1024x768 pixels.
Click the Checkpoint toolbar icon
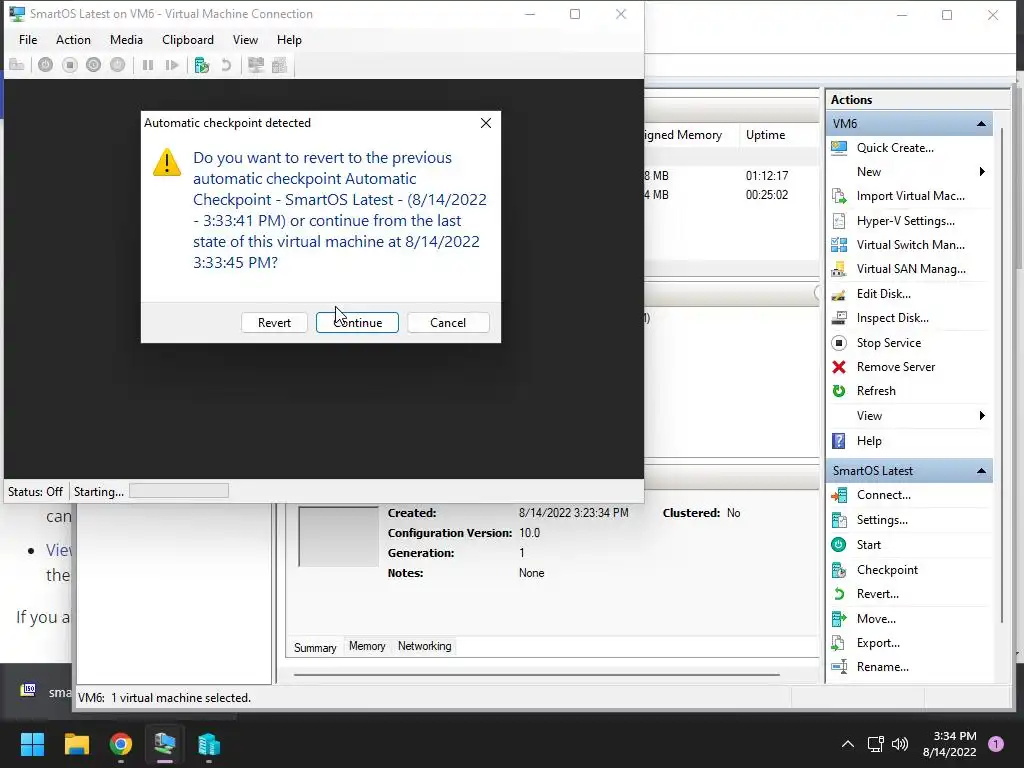tap(202, 65)
